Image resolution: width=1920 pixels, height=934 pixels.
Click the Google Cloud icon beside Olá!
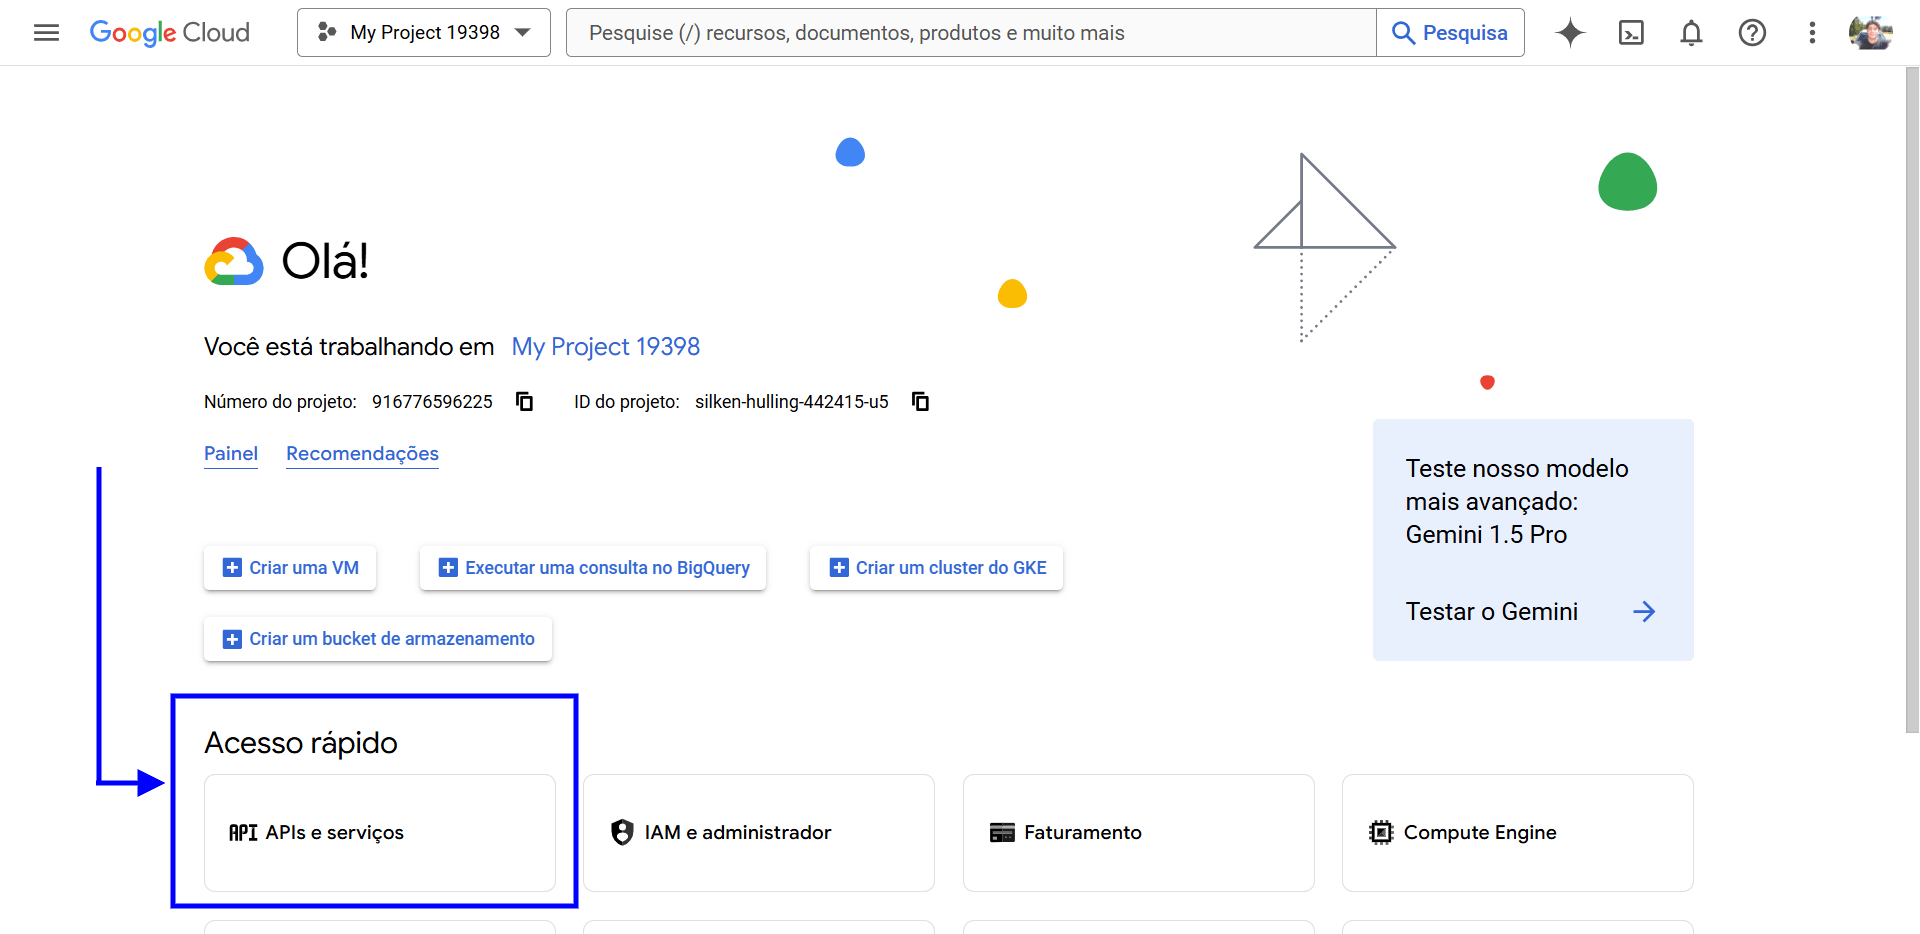[x=234, y=262]
